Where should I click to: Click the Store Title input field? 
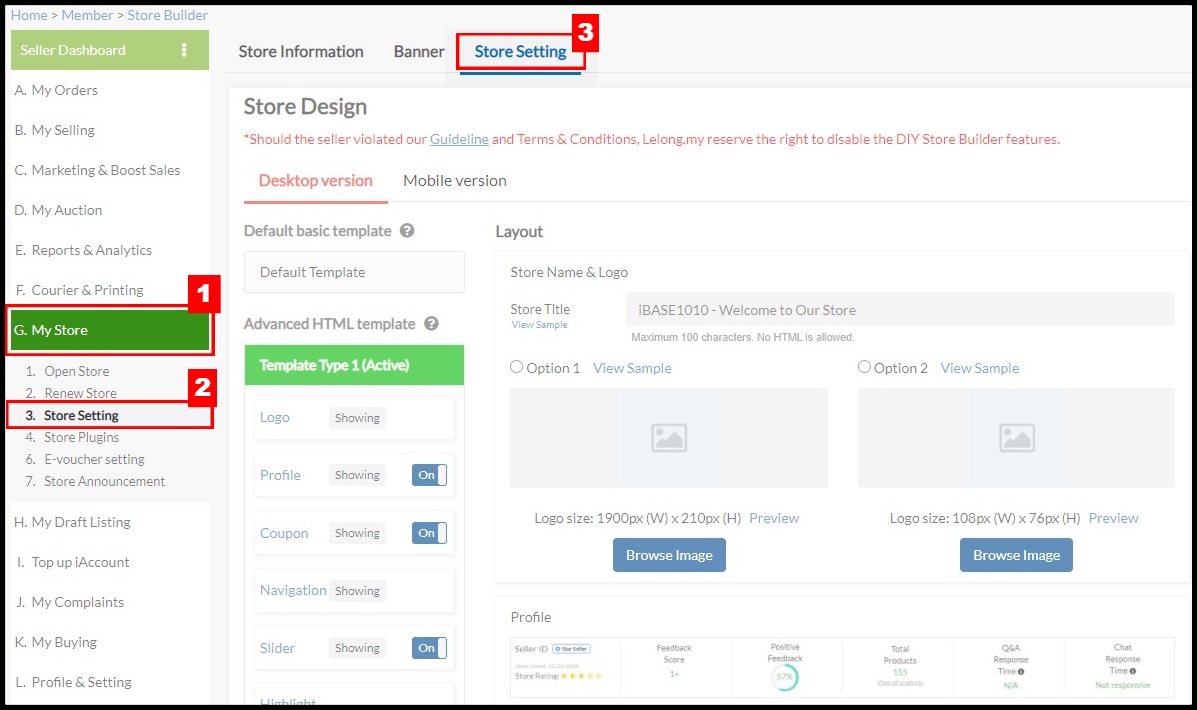(x=900, y=310)
